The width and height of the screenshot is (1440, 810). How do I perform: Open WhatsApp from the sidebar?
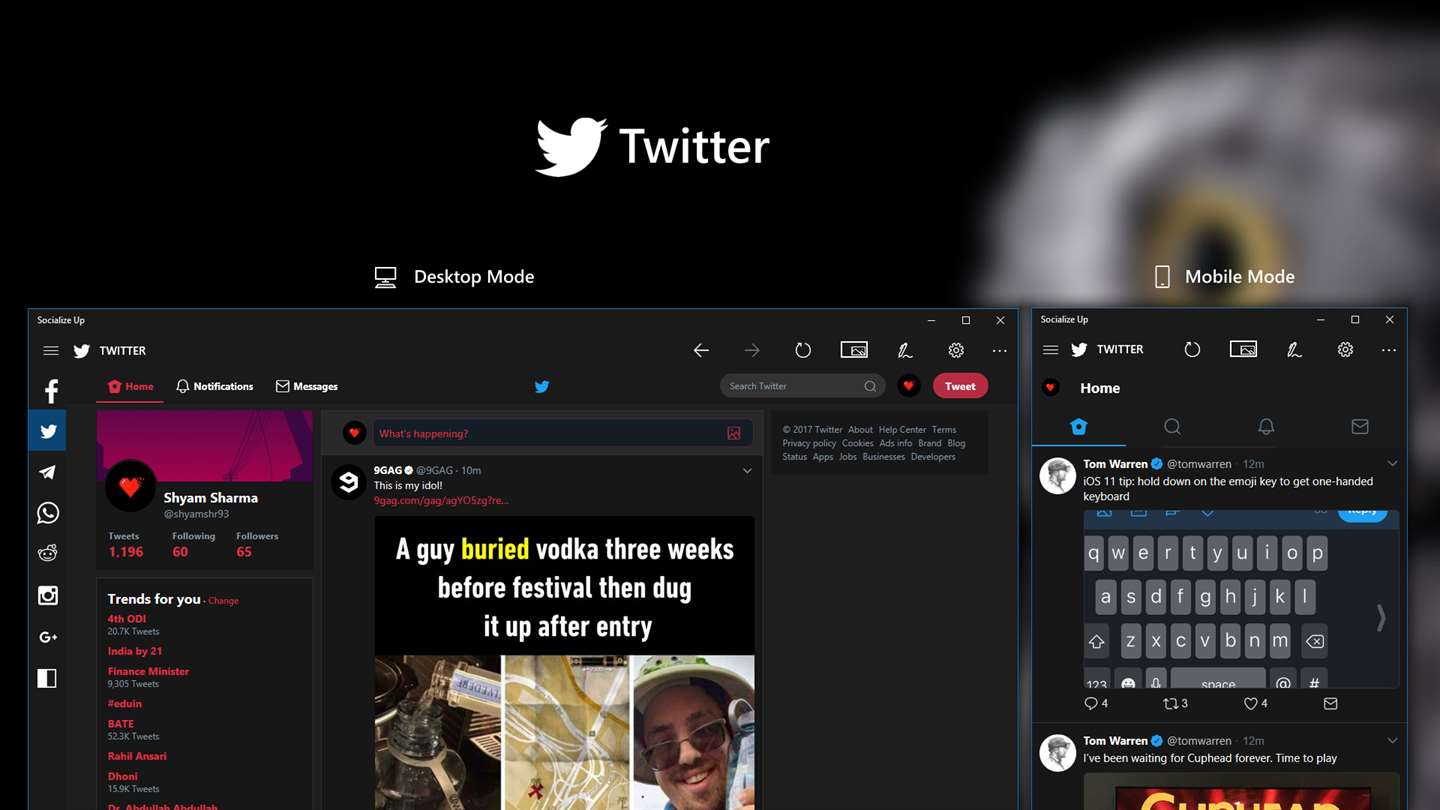(47, 513)
